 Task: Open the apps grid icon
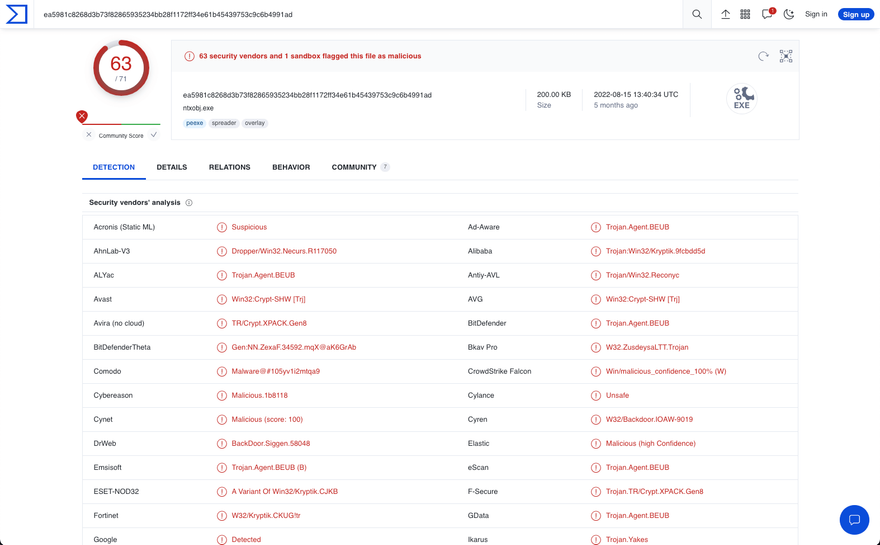point(745,14)
